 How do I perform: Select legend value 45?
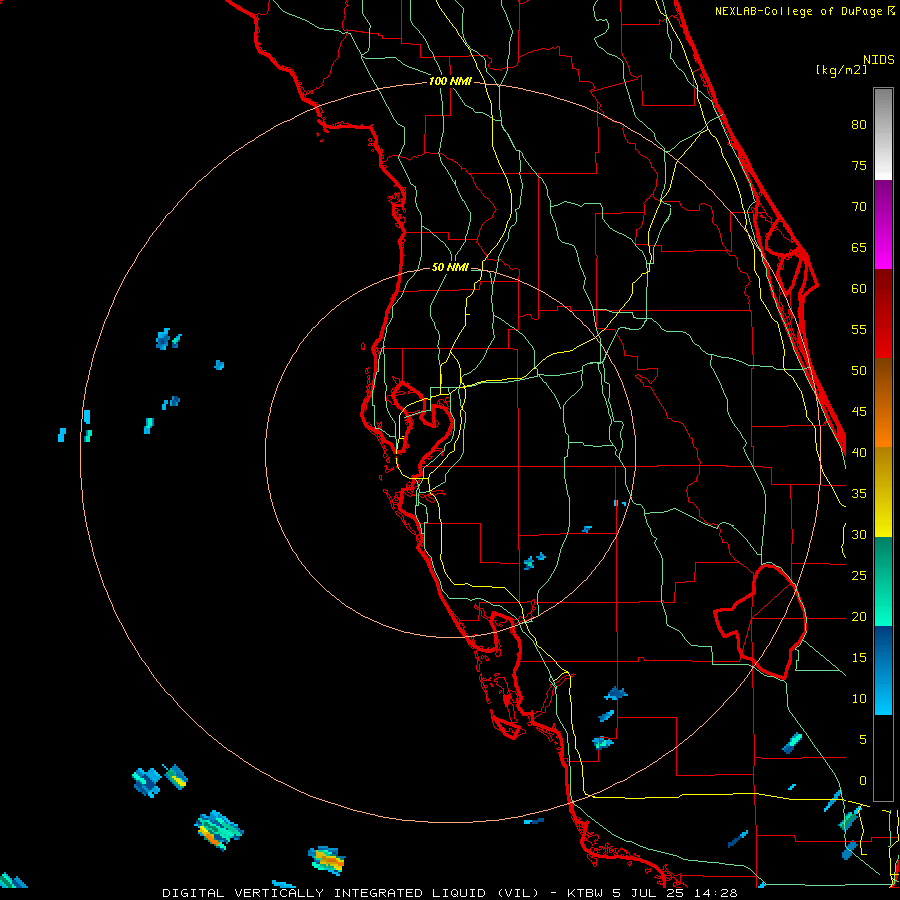coord(859,412)
